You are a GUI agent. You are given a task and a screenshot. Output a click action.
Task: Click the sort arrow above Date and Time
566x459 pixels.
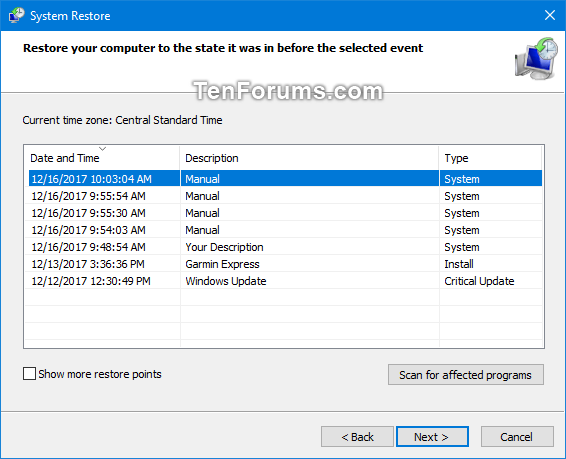(103, 149)
